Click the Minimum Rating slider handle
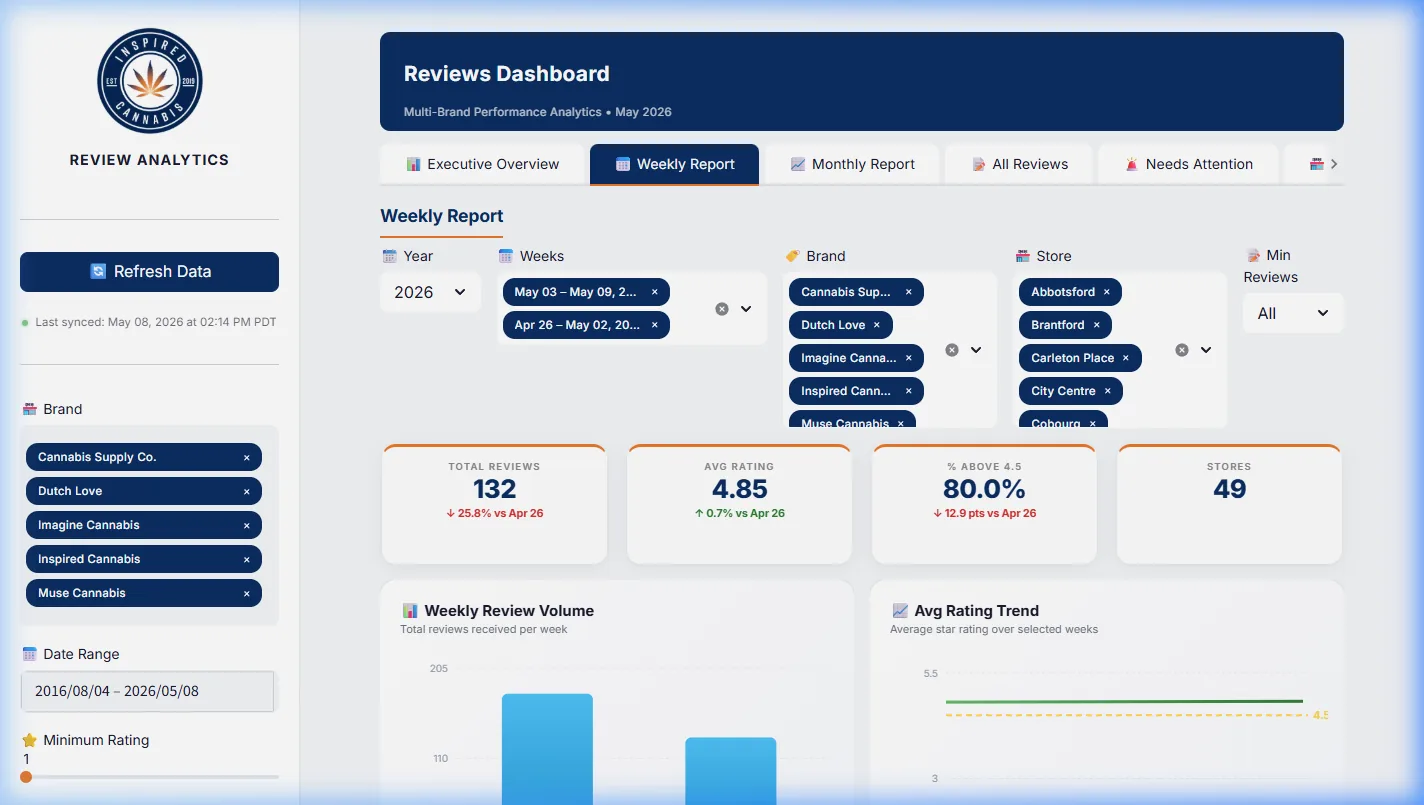1424x805 pixels. point(26,777)
